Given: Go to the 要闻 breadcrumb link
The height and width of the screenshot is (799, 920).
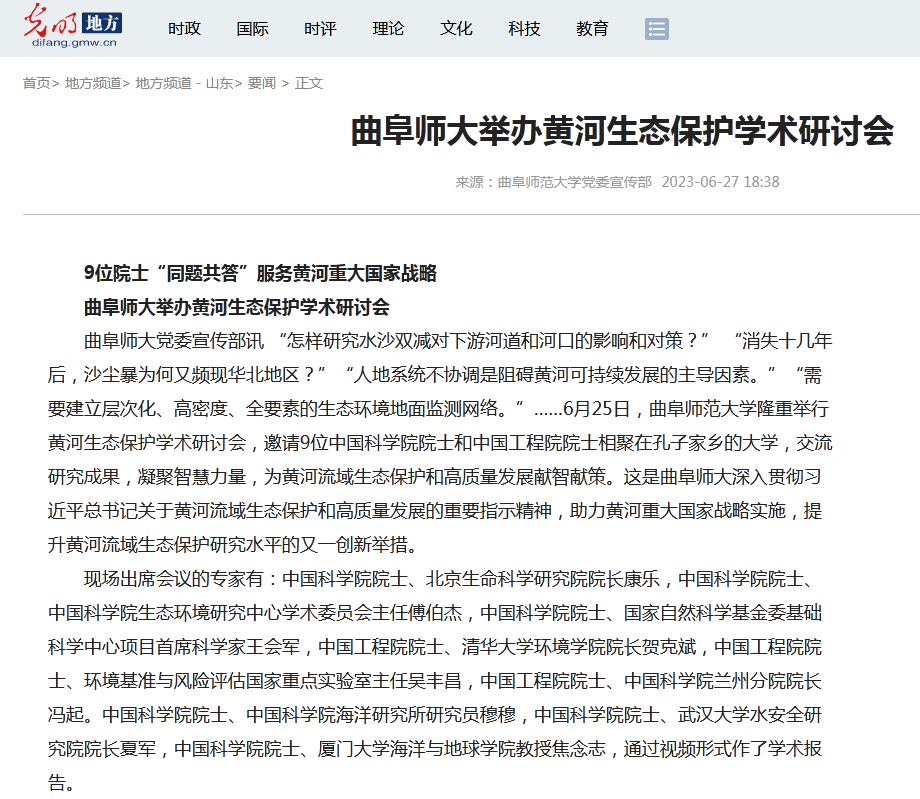Looking at the screenshot, I should tap(262, 83).
